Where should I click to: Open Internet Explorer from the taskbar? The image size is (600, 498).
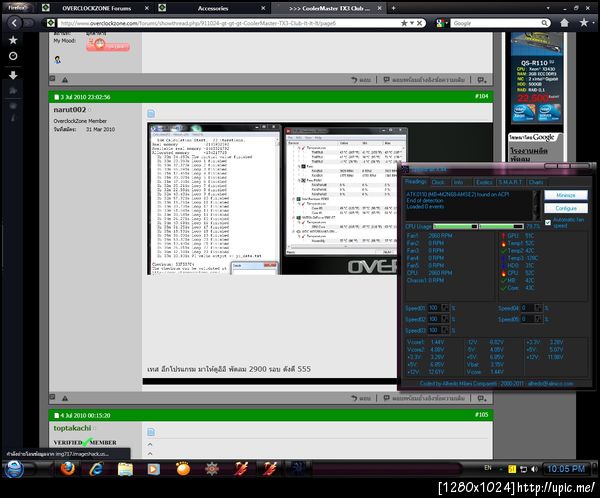[96, 469]
